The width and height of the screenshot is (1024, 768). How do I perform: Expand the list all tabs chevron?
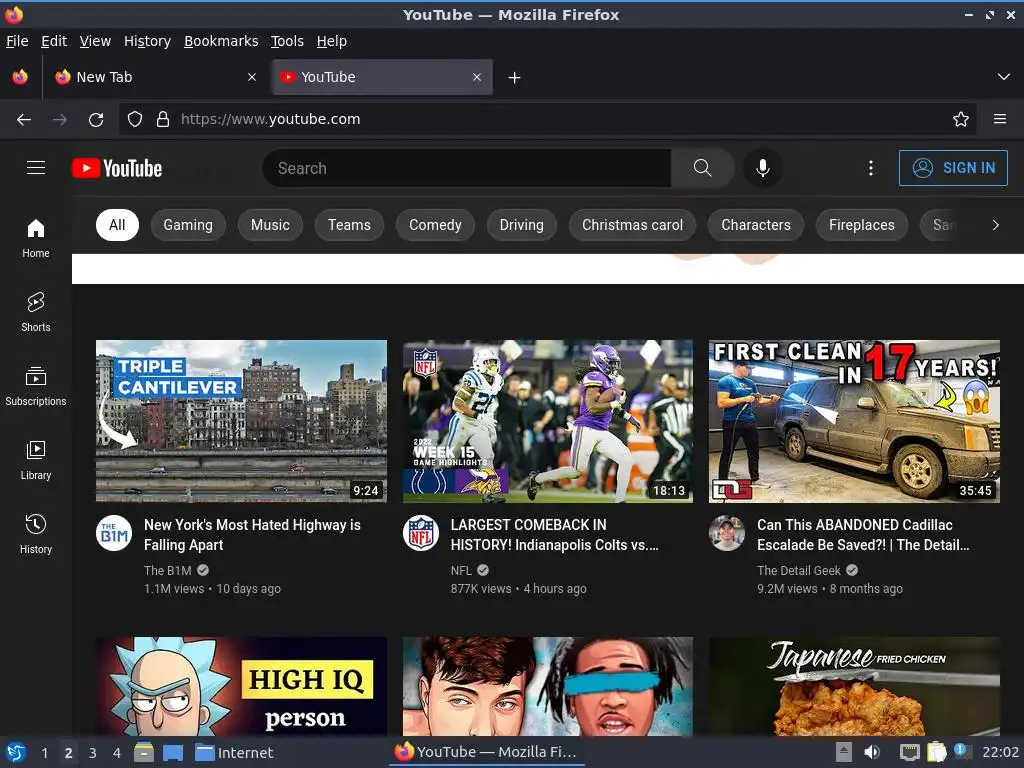(x=1004, y=77)
